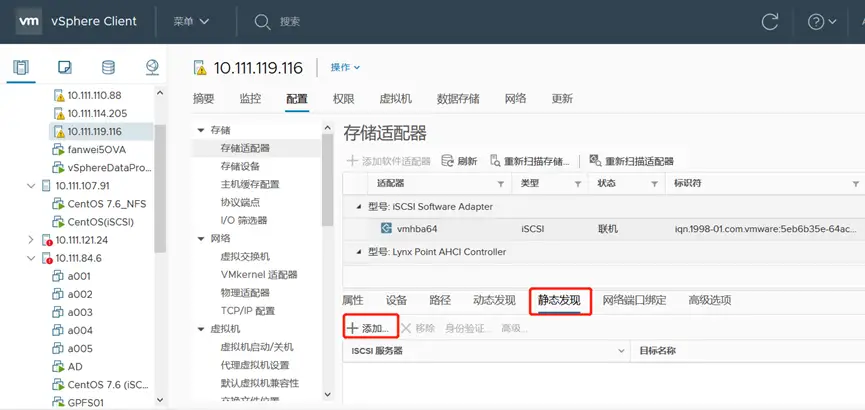Switch to the 数据存储 tab
Screen dimensions: 865x410
tap(458, 99)
